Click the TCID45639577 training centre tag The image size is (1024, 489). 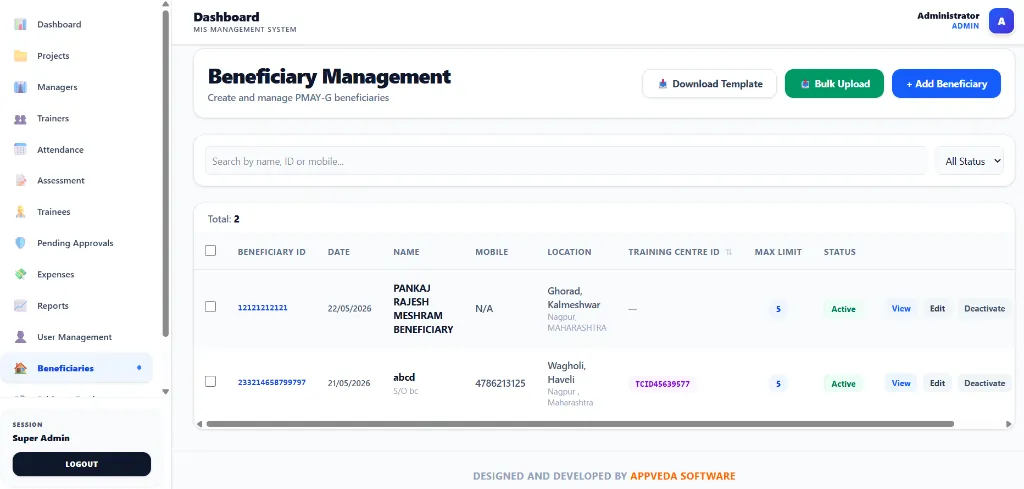click(x=662, y=384)
